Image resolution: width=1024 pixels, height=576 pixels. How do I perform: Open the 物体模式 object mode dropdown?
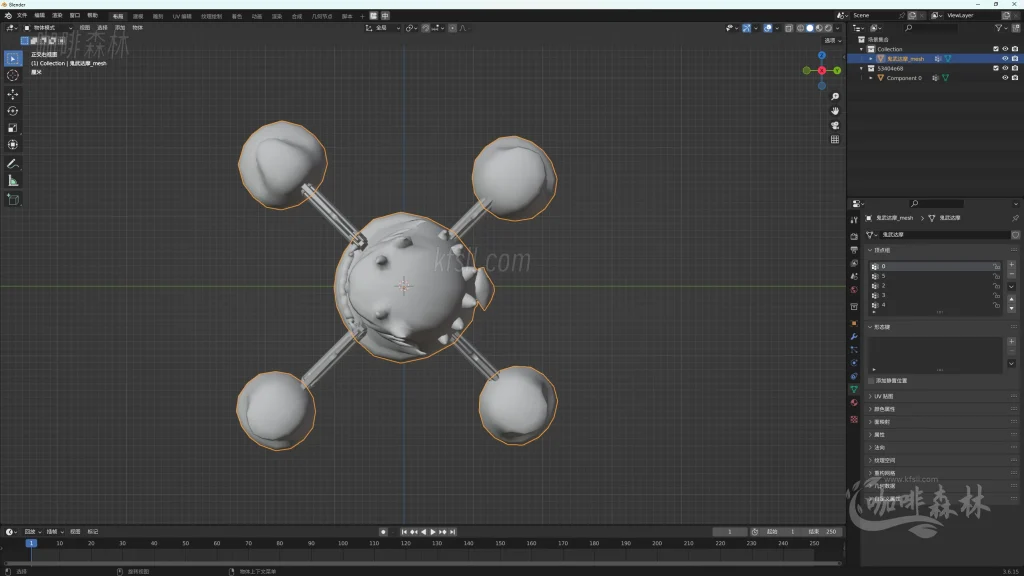coord(50,28)
